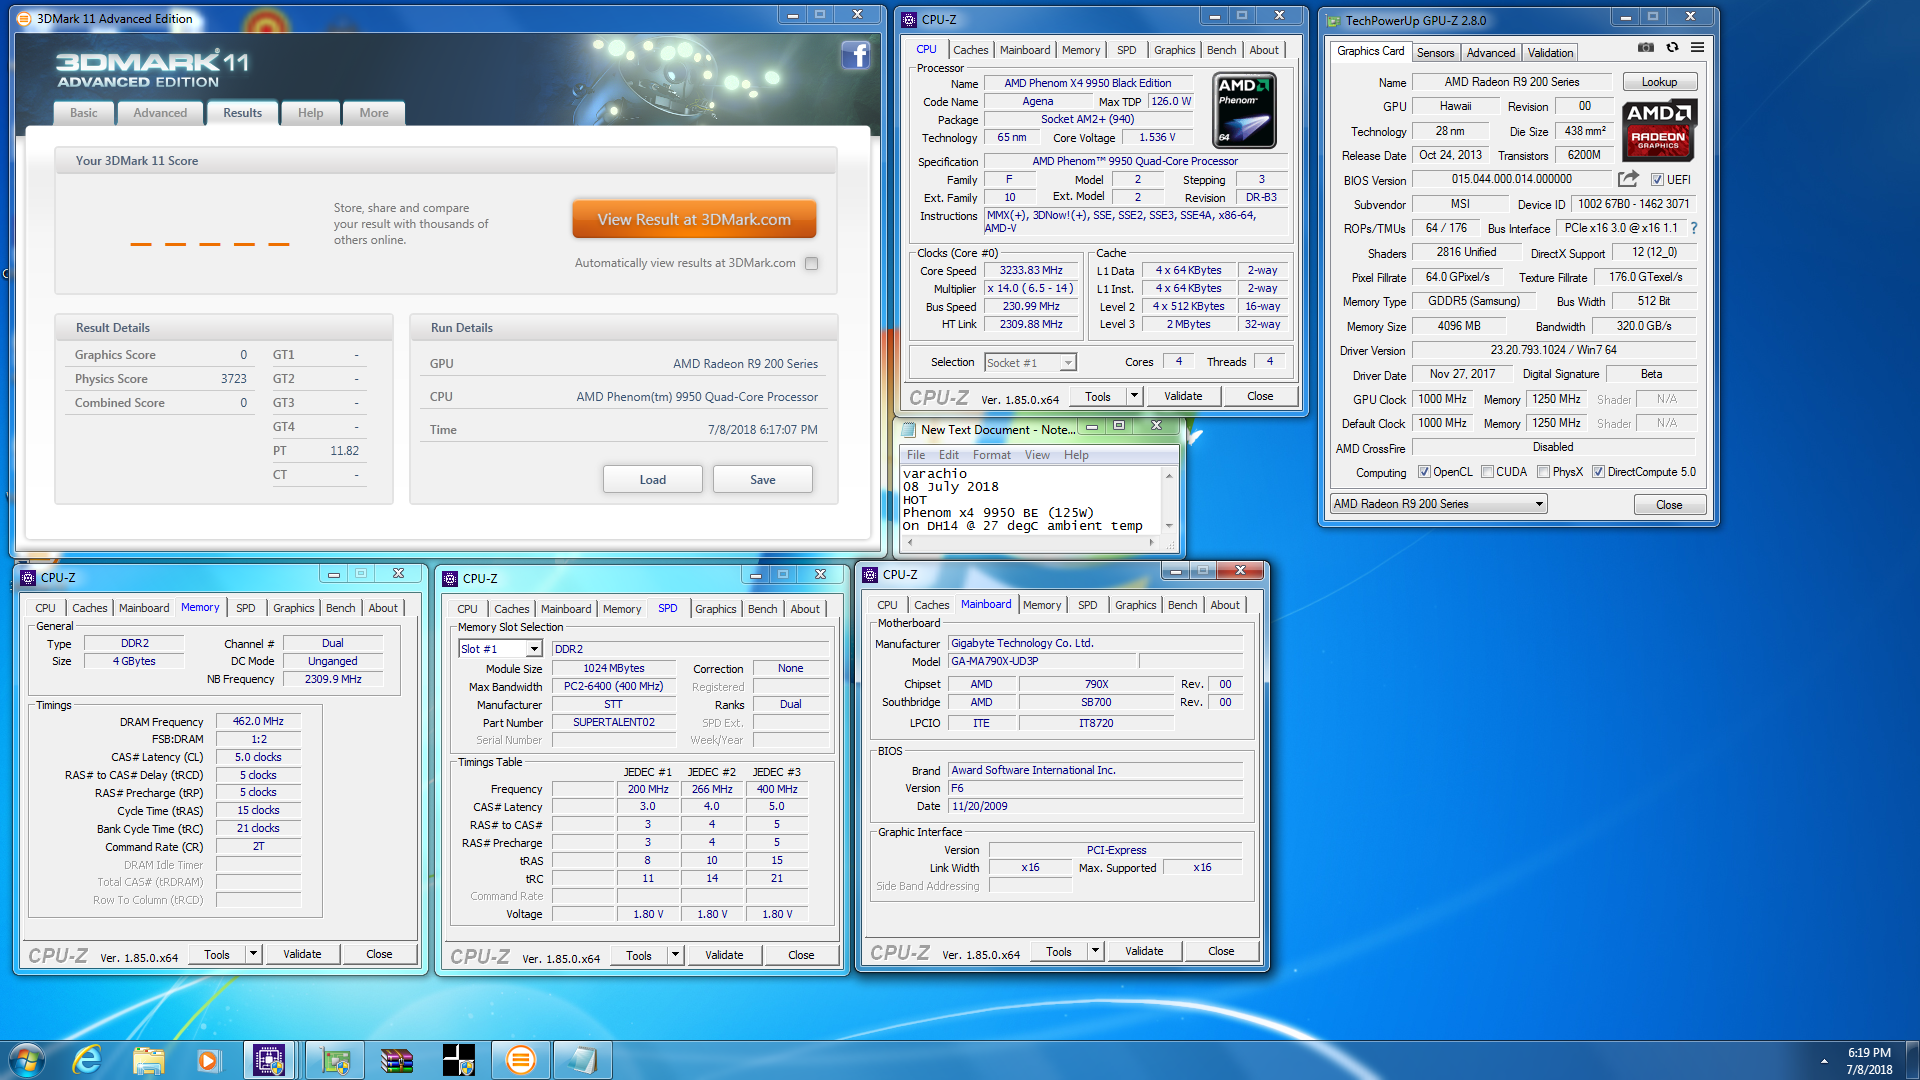This screenshot has height=1080, width=1920.
Task: Click the 3DMark 11 title bar icon
Action: pos(24,18)
